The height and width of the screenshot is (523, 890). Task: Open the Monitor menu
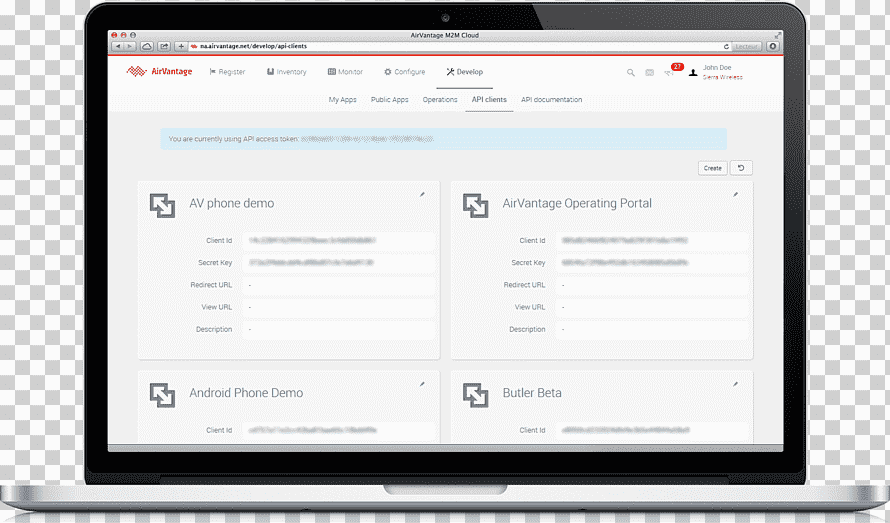tap(345, 72)
